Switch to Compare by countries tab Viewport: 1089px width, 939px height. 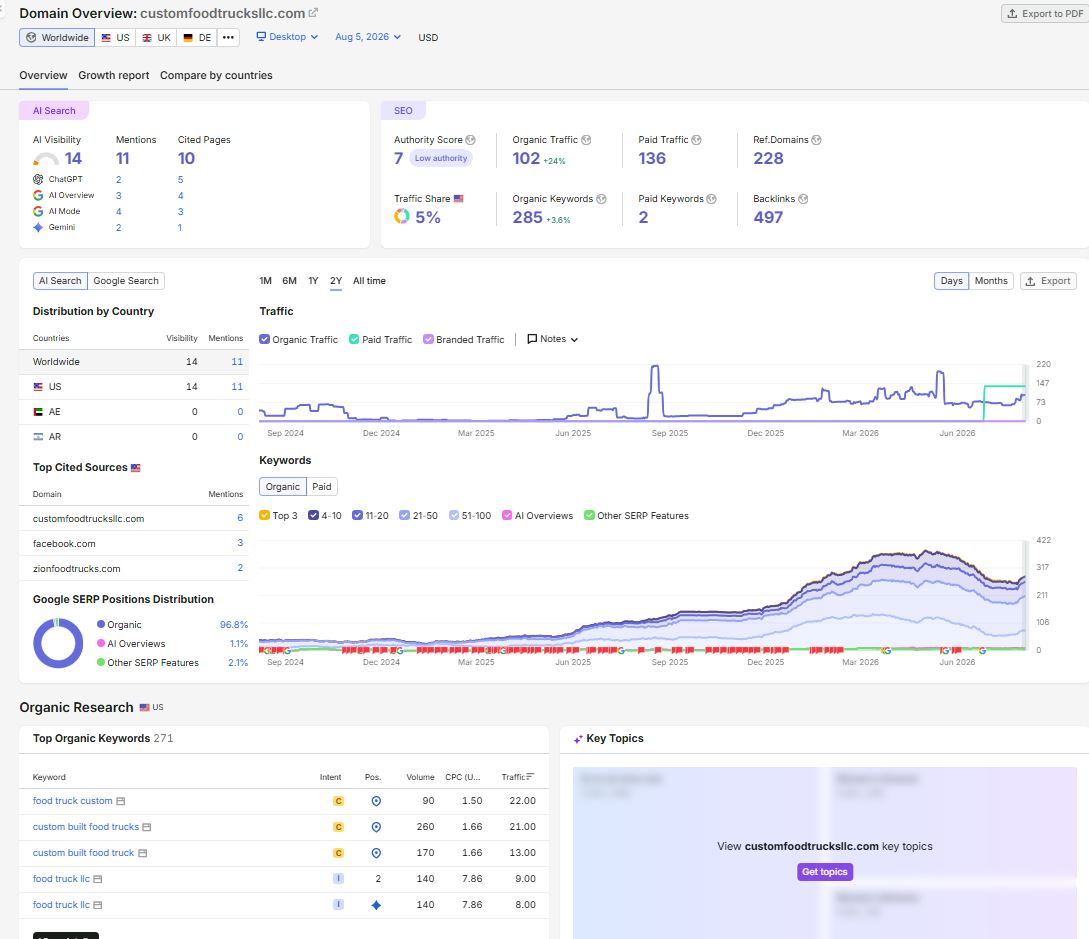pos(216,75)
